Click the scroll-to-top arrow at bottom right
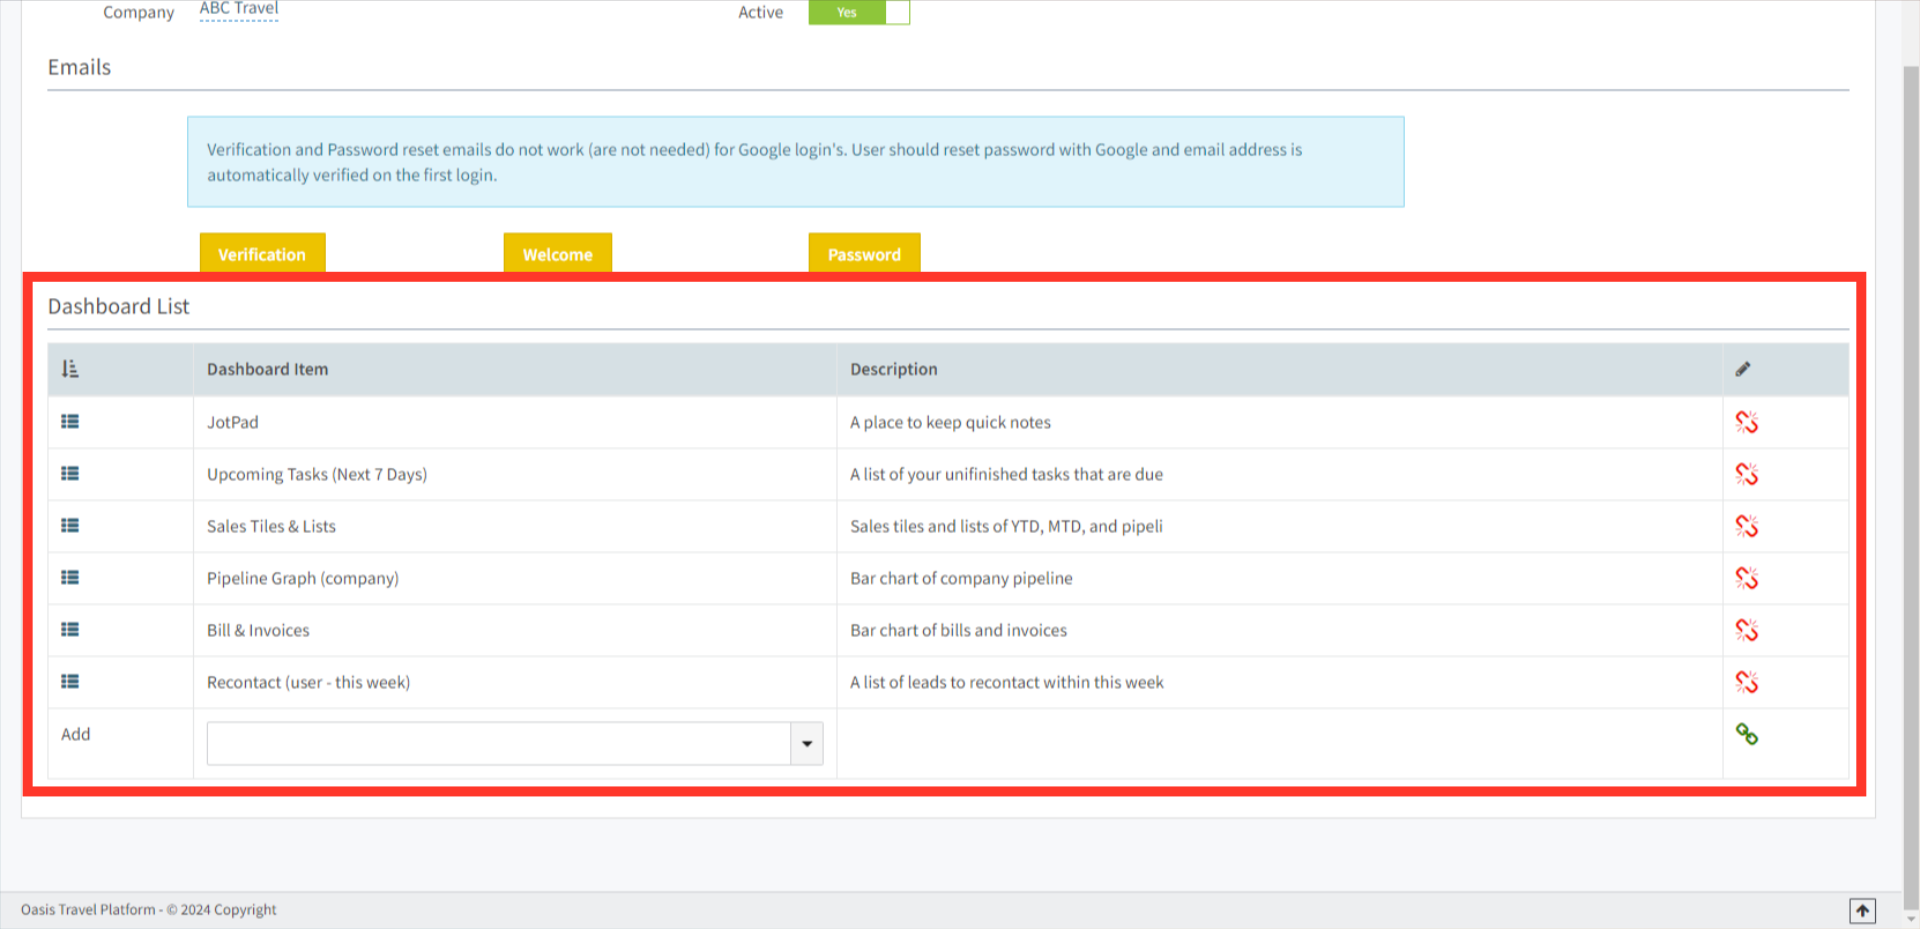 click(x=1864, y=911)
